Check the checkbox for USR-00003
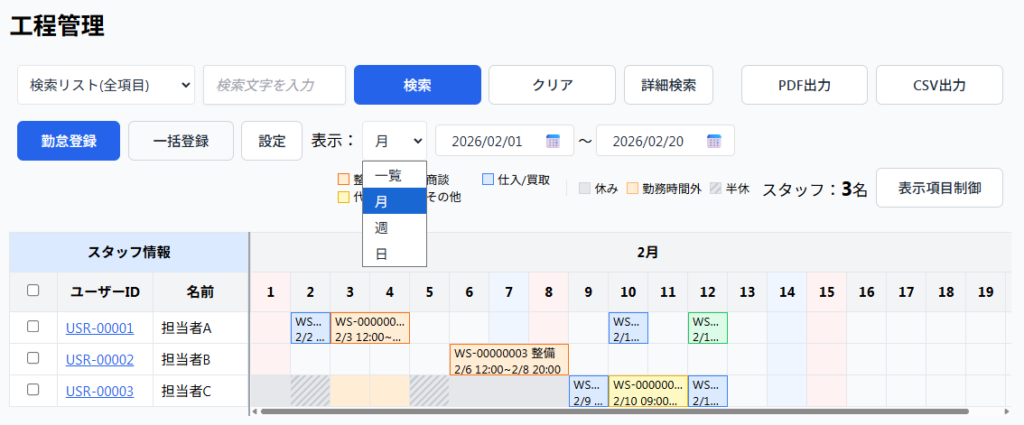This screenshot has width=1024, height=425. 33,390
